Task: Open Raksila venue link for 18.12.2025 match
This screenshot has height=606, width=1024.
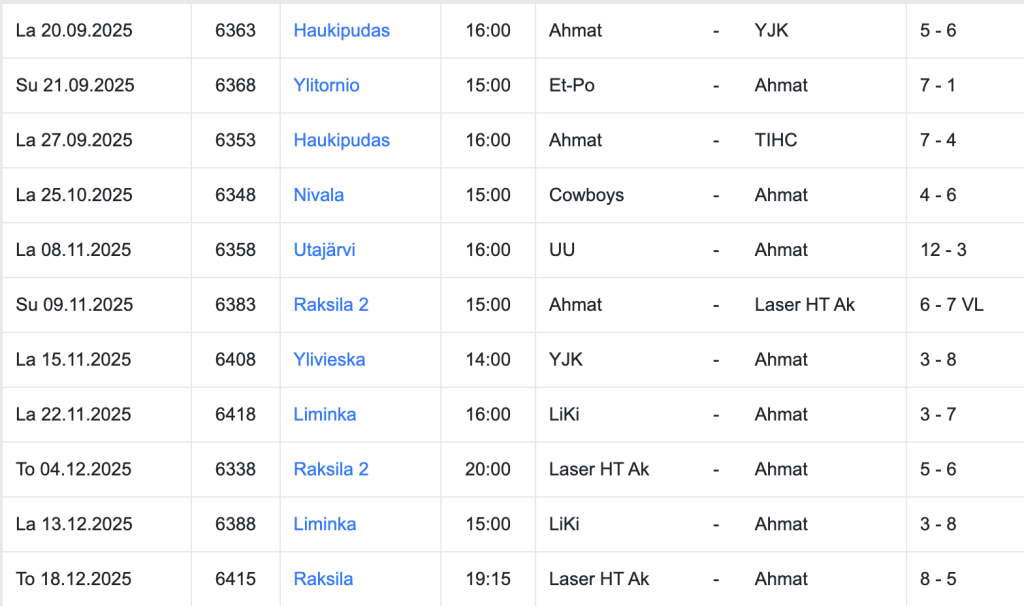Action: [x=323, y=579]
